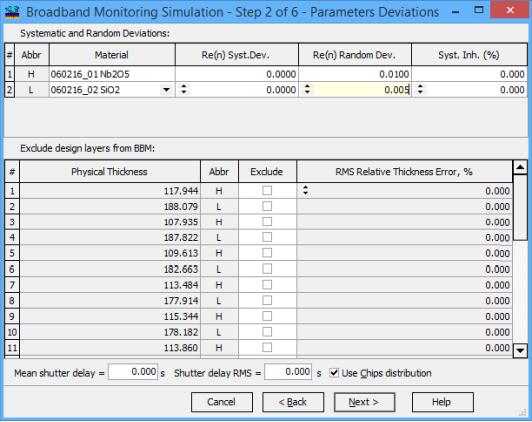Check Exclude box for layer 6
Viewport: 532px width, 422px height.
pos(267,269)
